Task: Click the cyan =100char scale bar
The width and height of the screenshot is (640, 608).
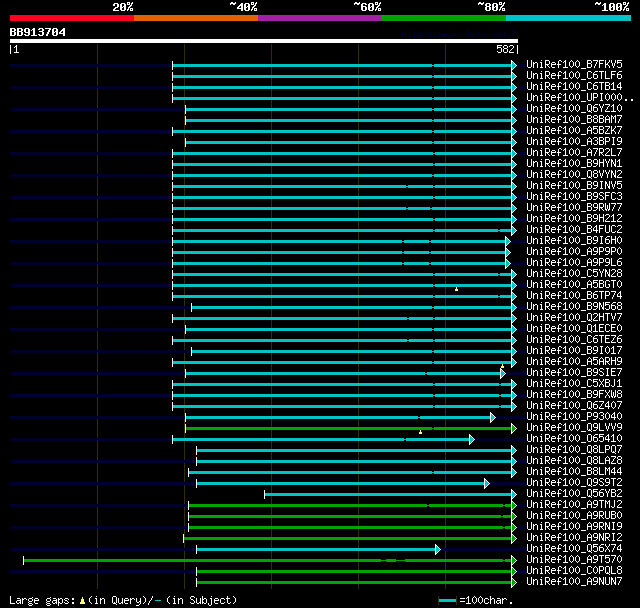Action: pyautogui.click(x=447, y=600)
